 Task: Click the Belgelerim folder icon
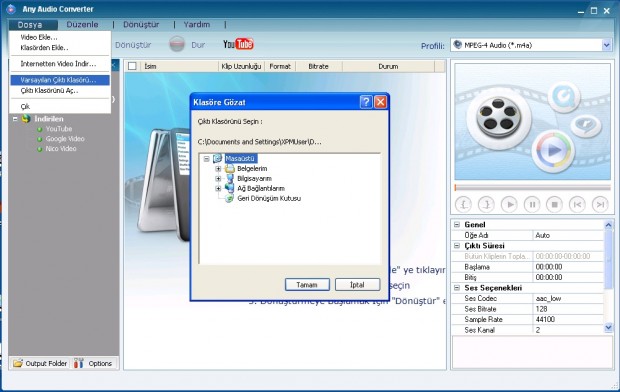pyautogui.click(x=230, y=169)
